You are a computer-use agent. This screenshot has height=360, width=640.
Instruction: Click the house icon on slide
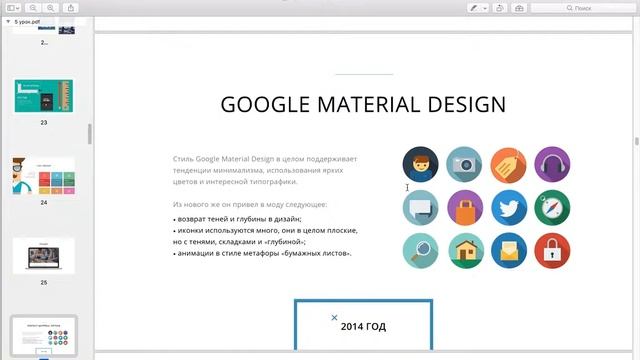point(466,251)
